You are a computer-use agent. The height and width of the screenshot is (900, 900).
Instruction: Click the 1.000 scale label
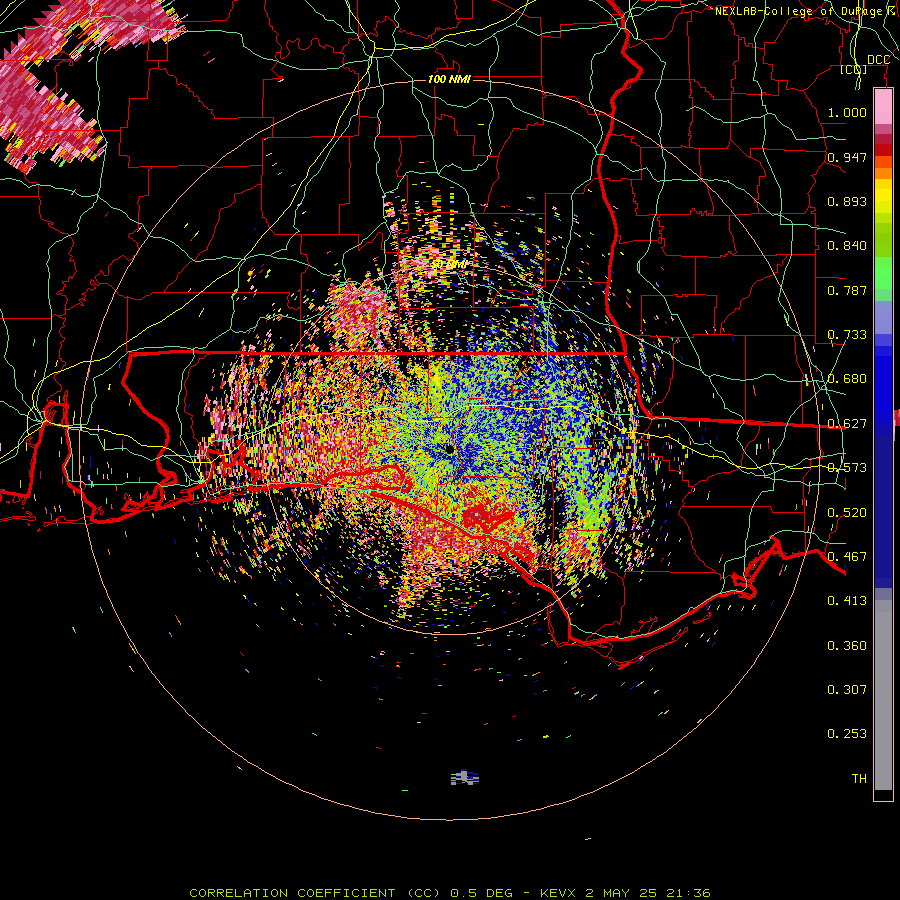point(847,112)
